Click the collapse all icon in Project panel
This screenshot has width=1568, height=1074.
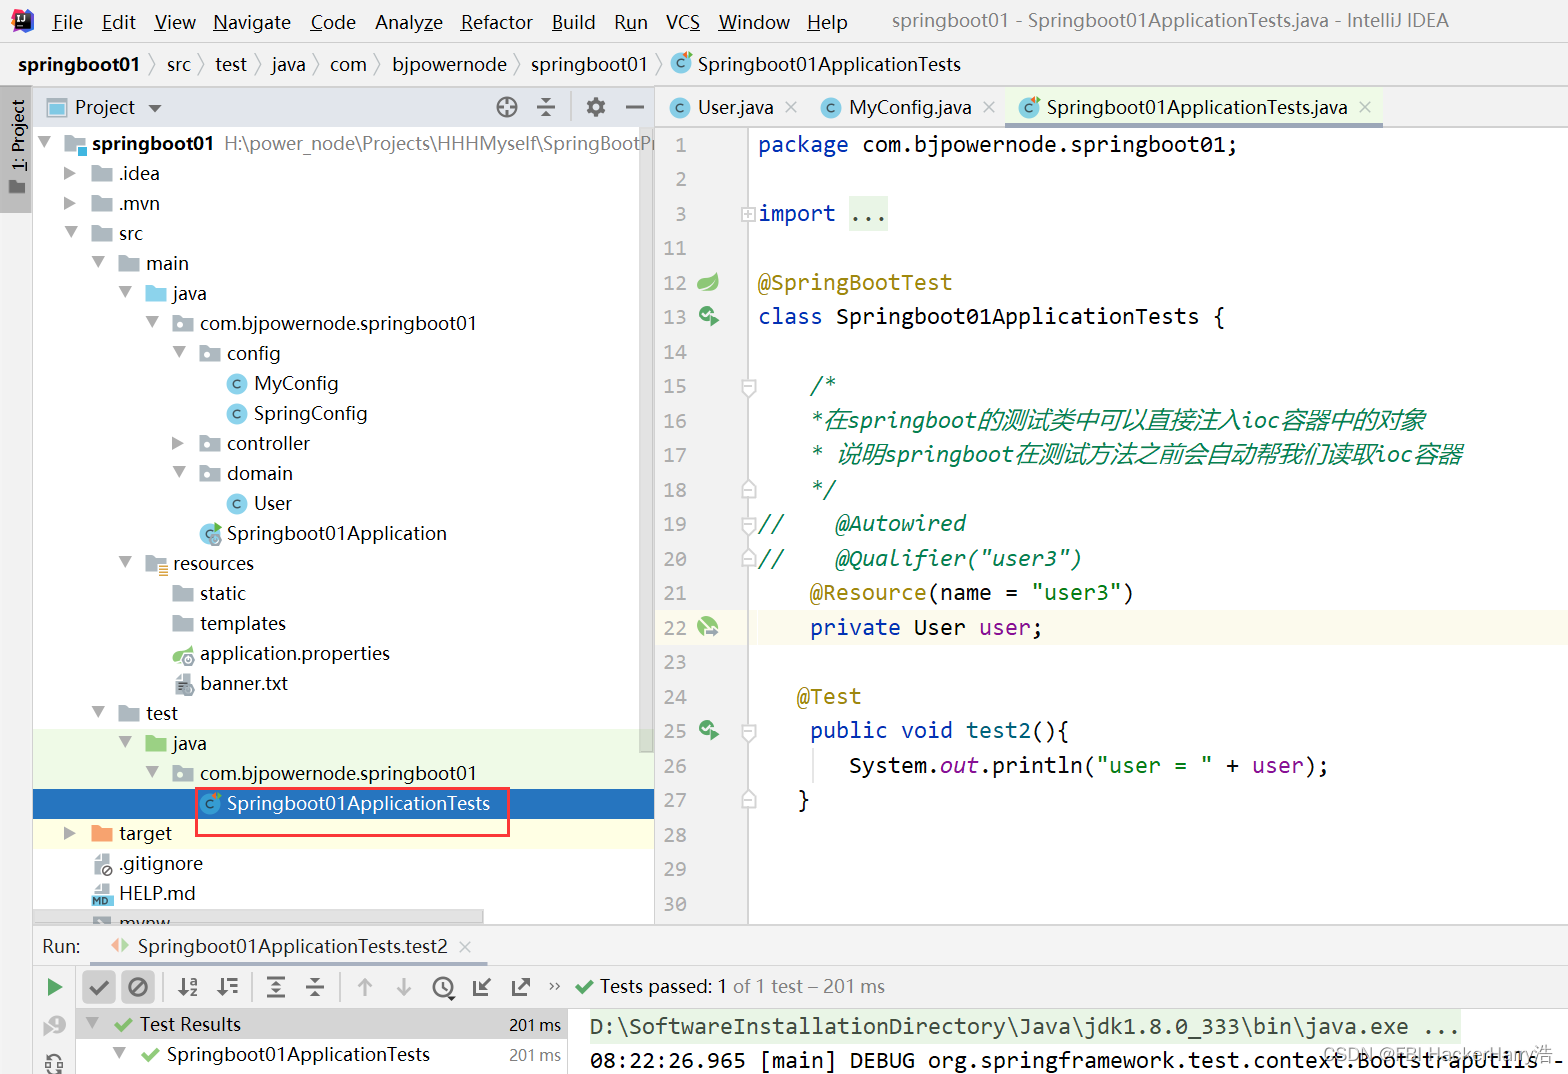click(x=546, y=107)
